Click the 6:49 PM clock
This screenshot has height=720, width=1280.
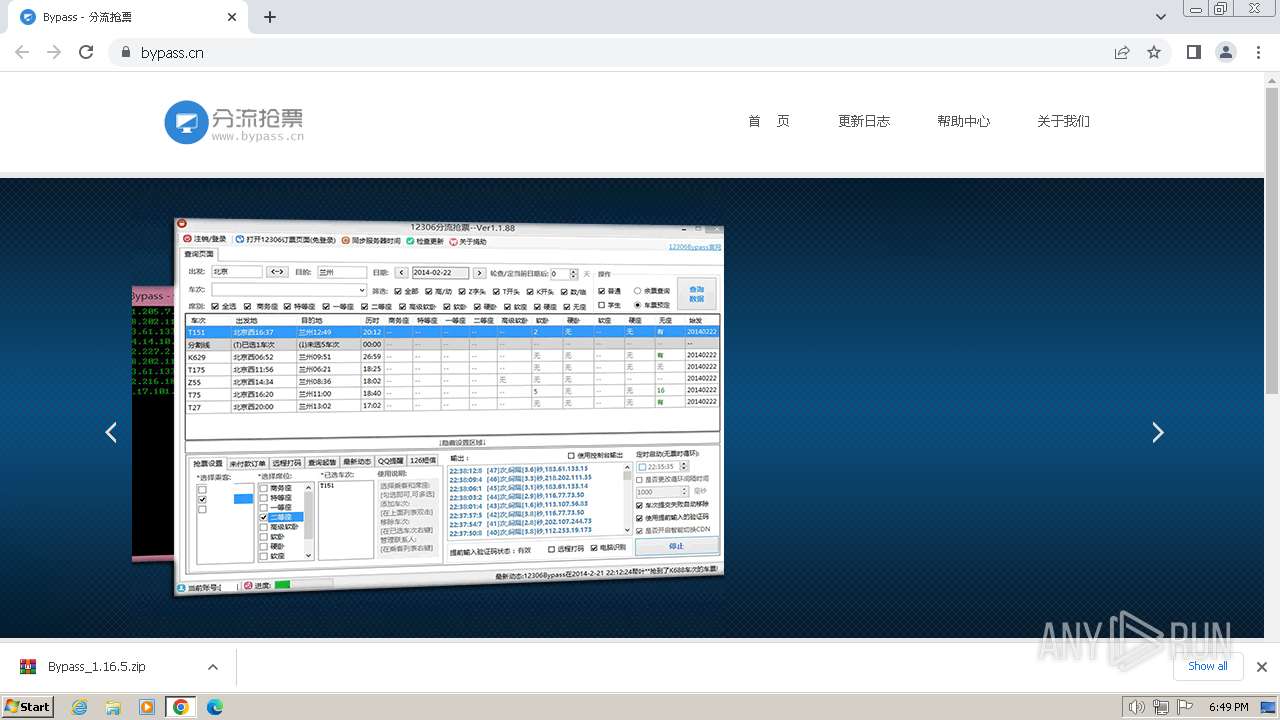[1228, 707]
